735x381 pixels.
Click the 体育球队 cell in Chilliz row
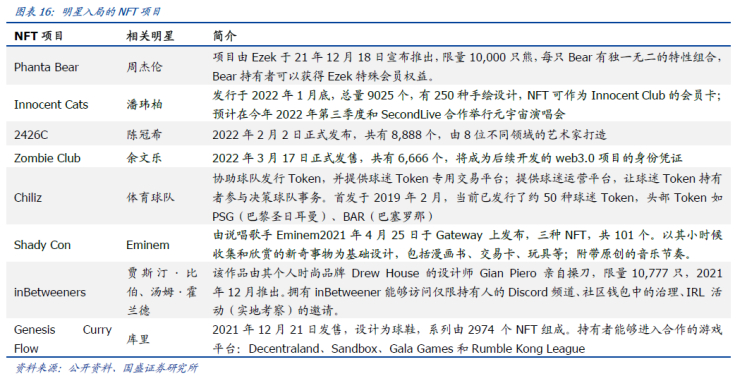click(x=150, y=198)
